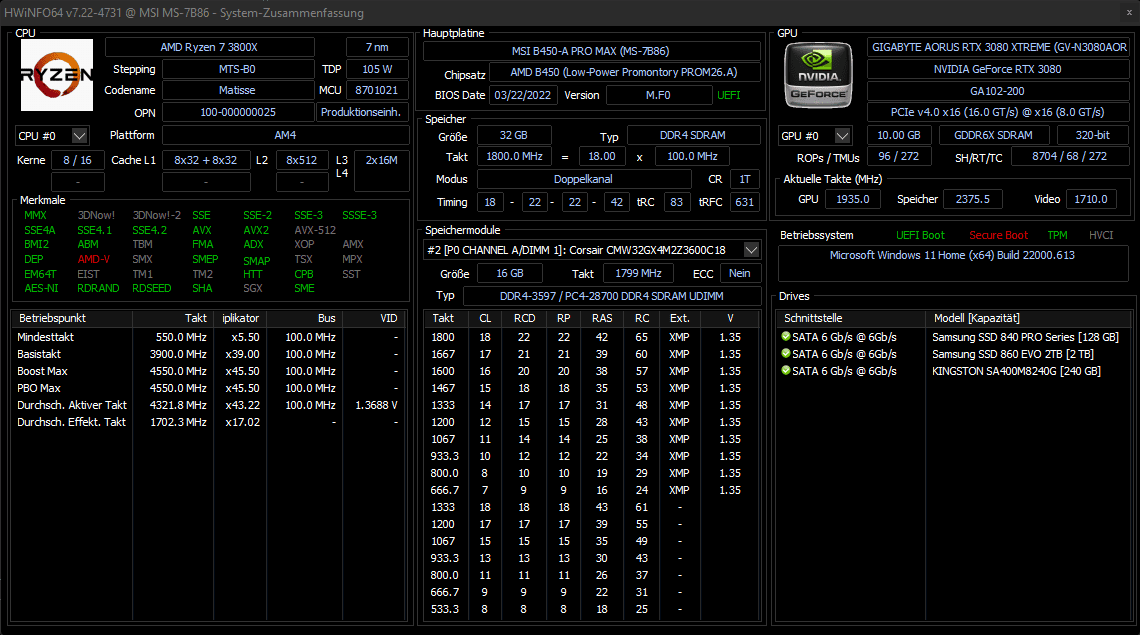Click the '320-bit' bus width field
This screenshot has height=635, width=1140.
click(1093, 135)
